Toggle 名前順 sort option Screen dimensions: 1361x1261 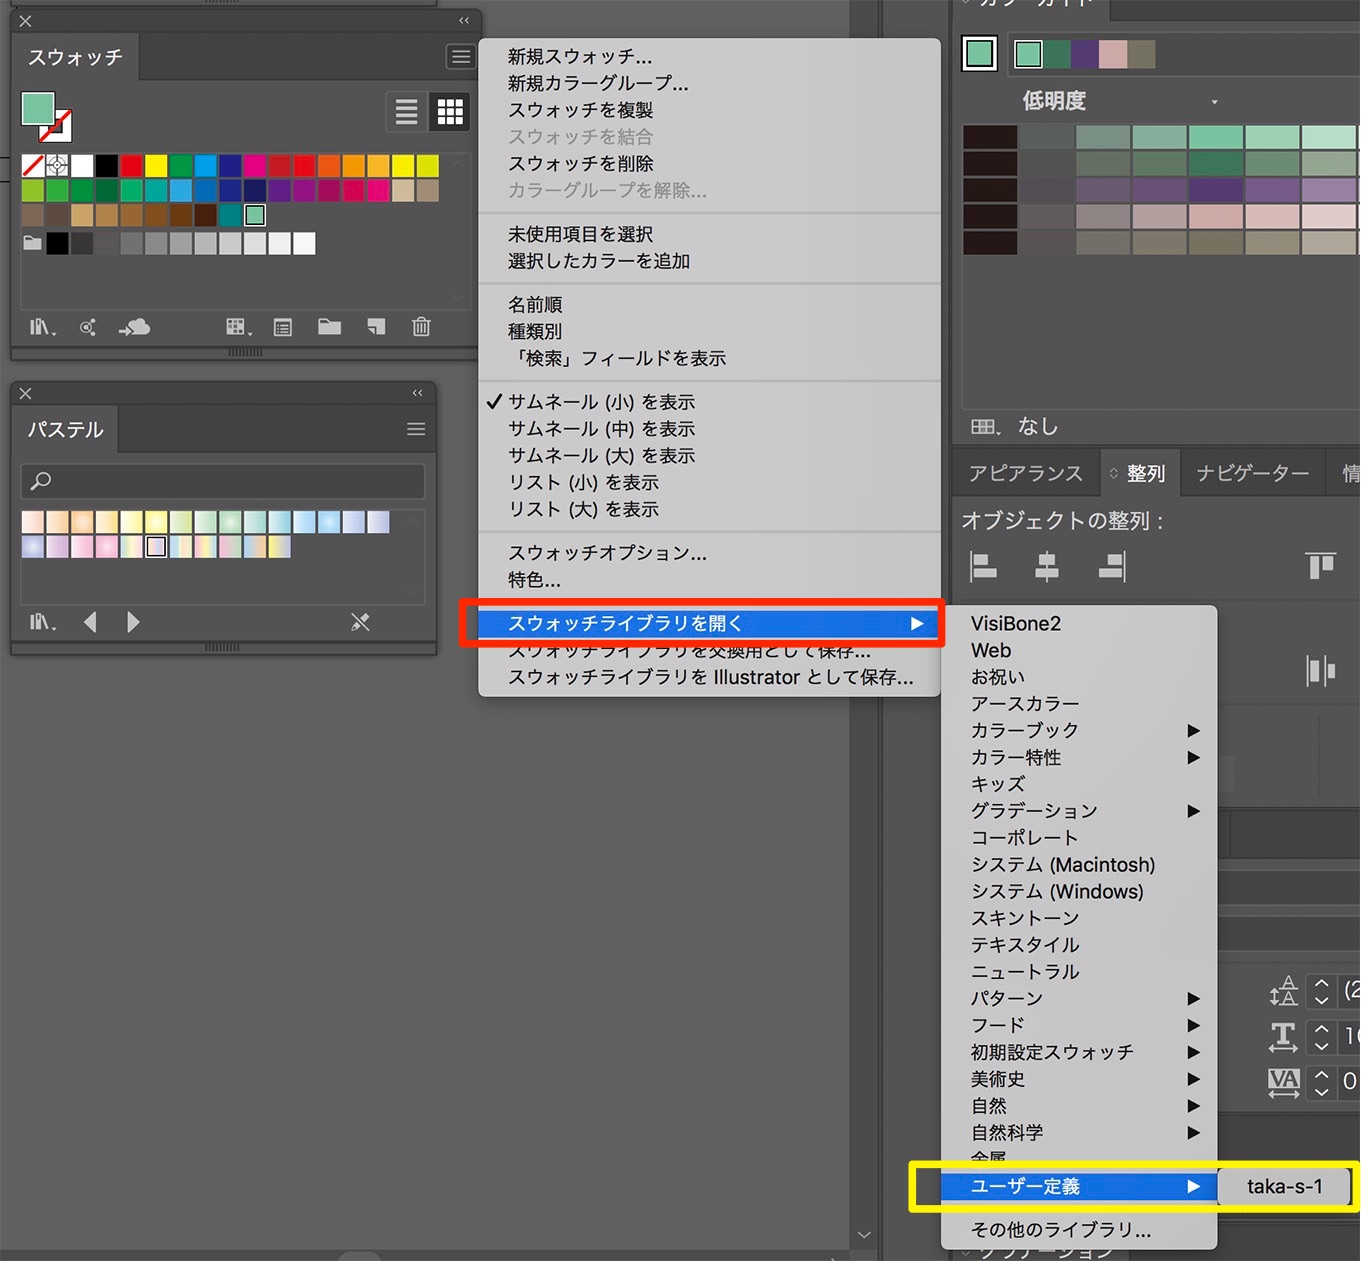coord(710,304)
